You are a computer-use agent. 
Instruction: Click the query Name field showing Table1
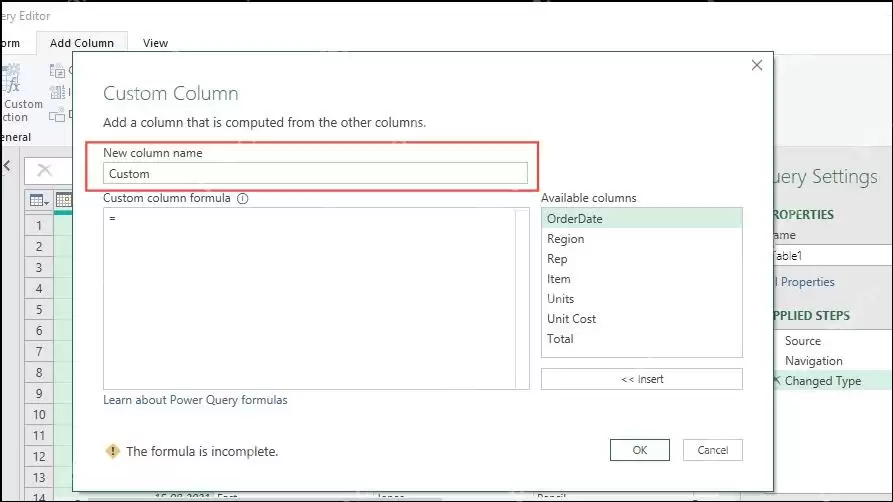(833, 256)
